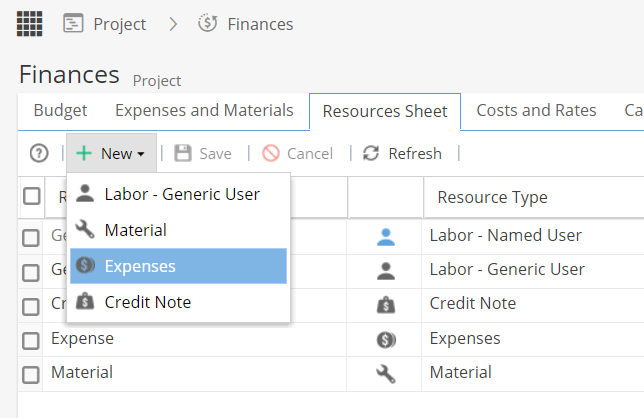Select the Resources Sheet tab
The image size is (644, 418).
click(385, 111)
